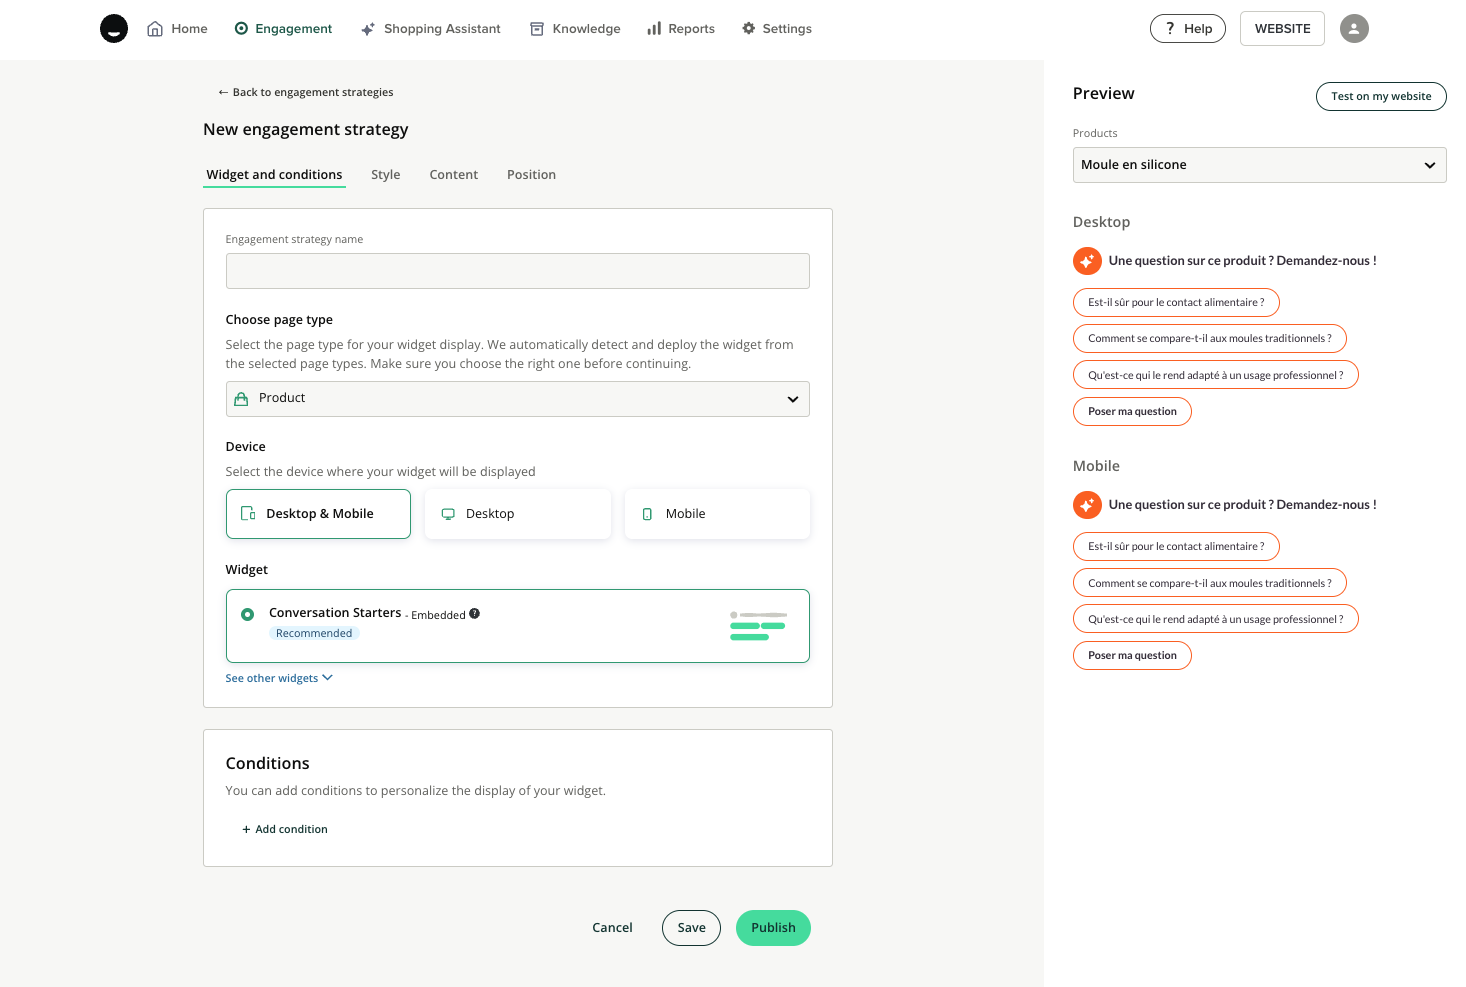
Task: Click the orange sparkle icon under Desktop preview
Action: [1087, 261]
